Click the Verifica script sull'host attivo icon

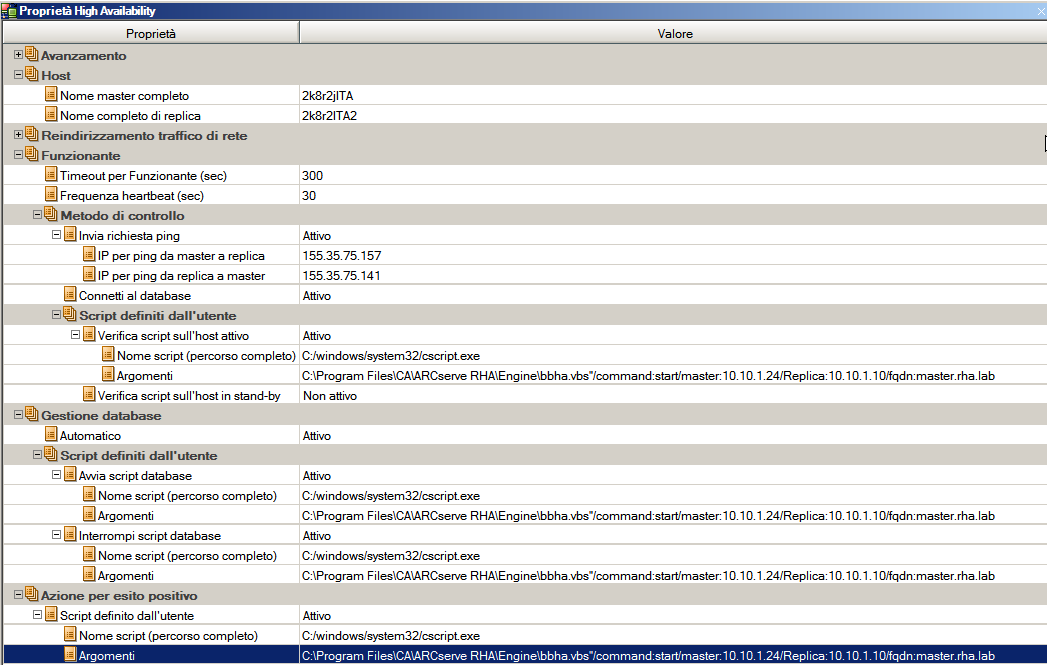point(89,335)
